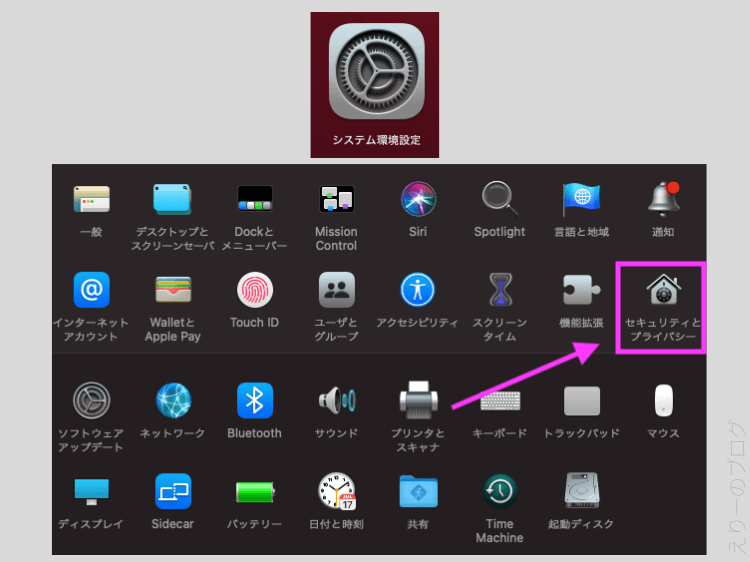Viewport: 750px width, 562px height.
Task: Open Time Machine preferences
Action: coord(500,491)
